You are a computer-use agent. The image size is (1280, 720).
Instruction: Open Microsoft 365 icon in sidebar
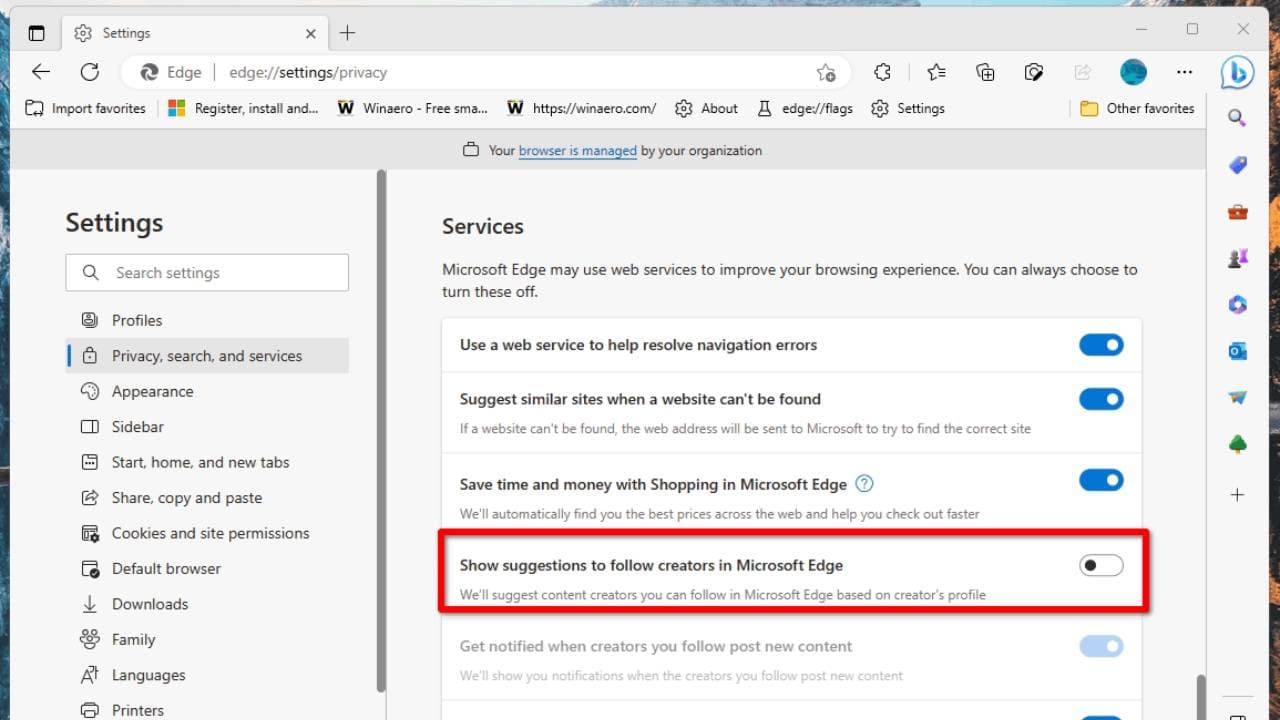coord(1237,305)
